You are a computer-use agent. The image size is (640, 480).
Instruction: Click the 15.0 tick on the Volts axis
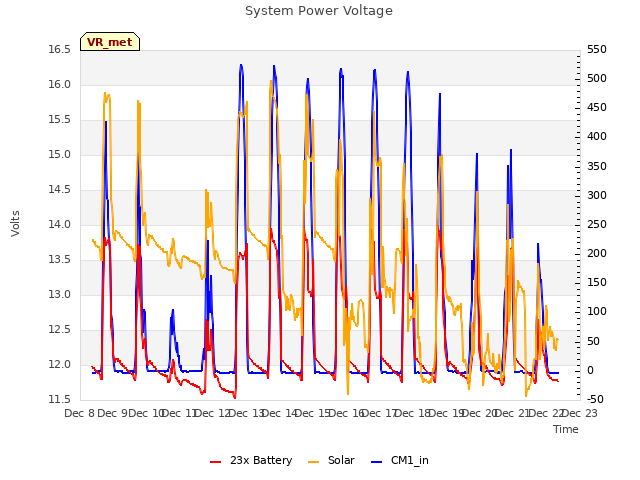60,155
